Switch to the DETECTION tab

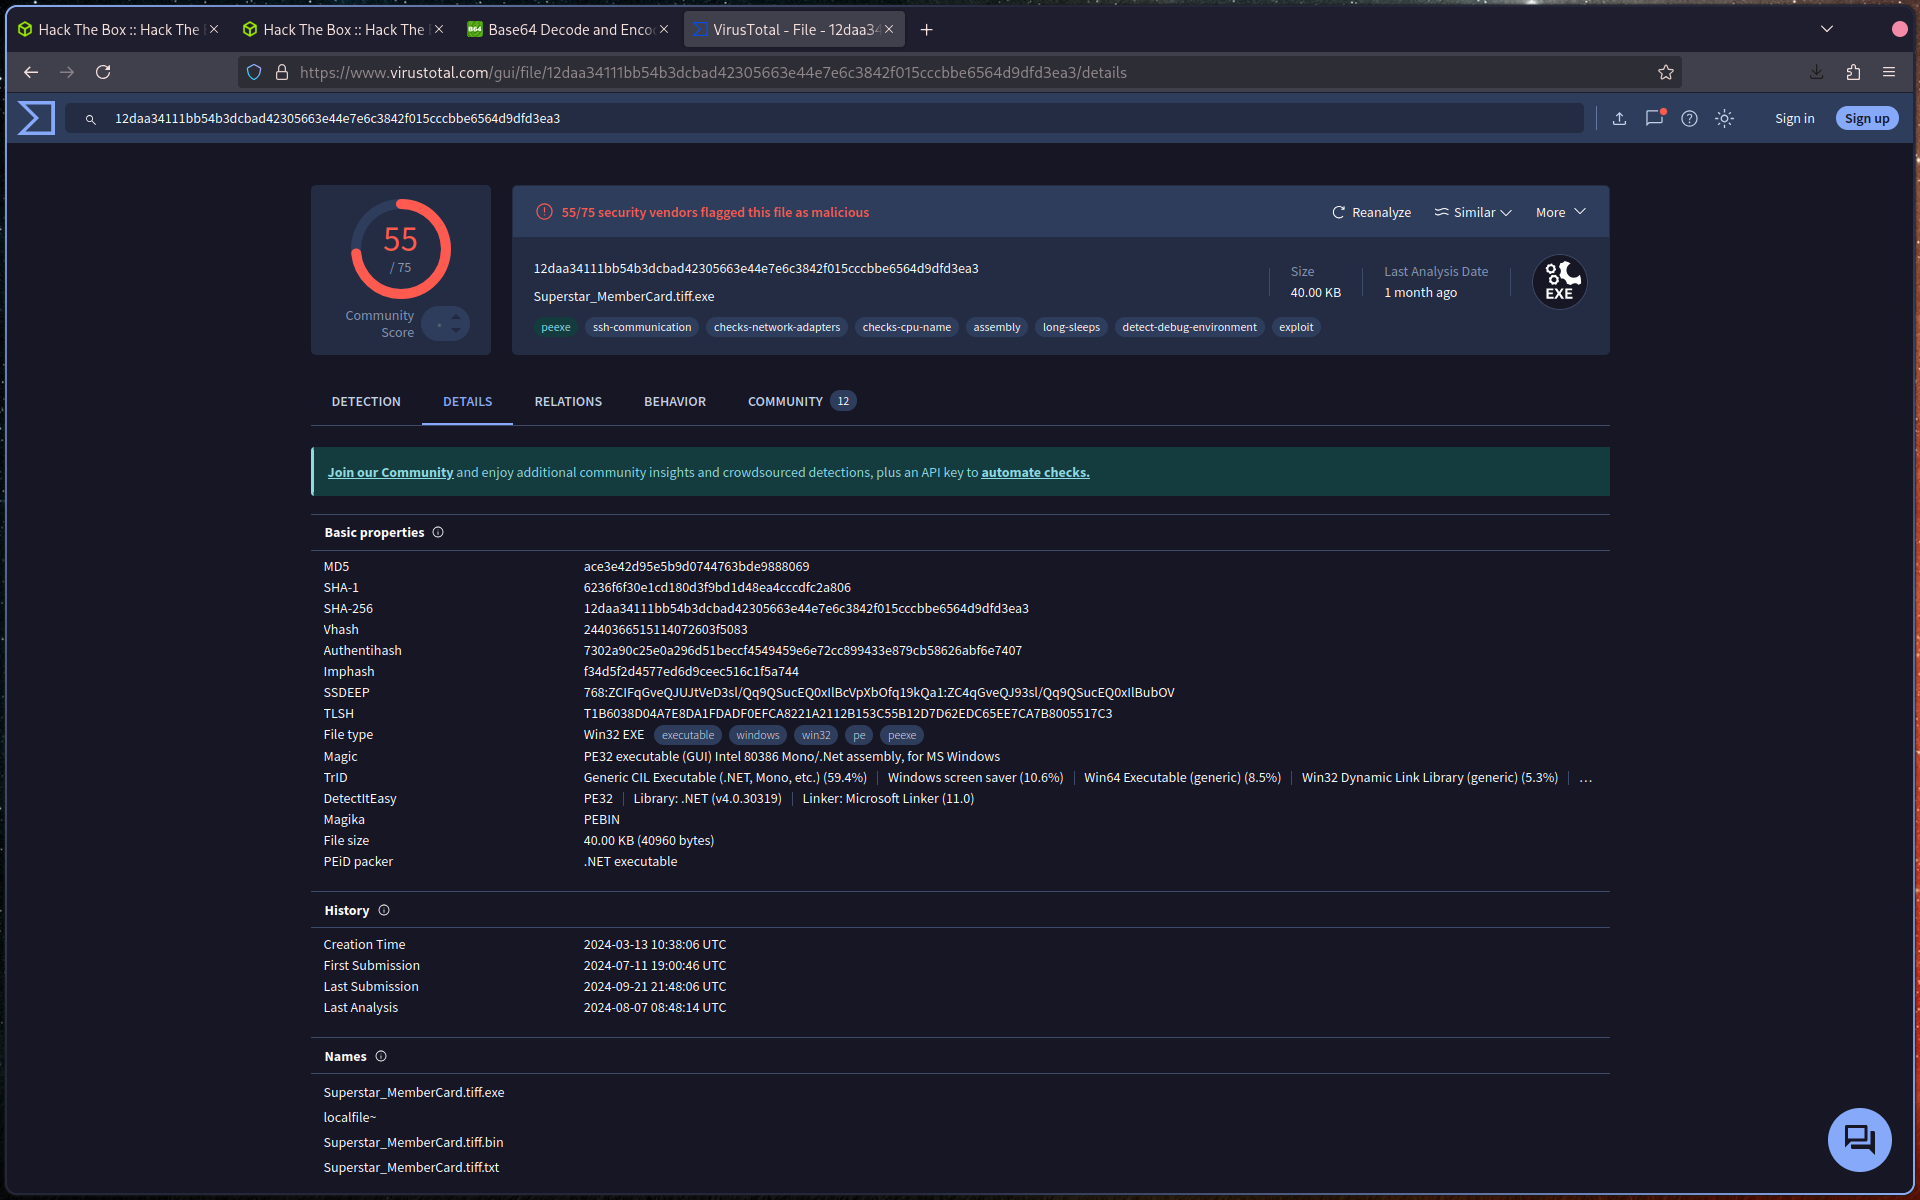(x=366, y=401)
